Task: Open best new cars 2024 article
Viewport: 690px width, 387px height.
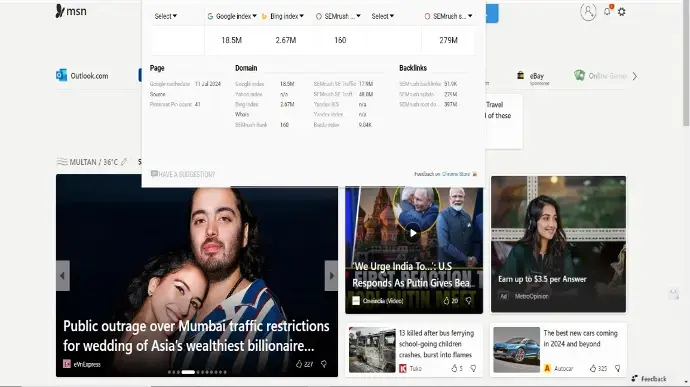Action: (x=580, y=339)
